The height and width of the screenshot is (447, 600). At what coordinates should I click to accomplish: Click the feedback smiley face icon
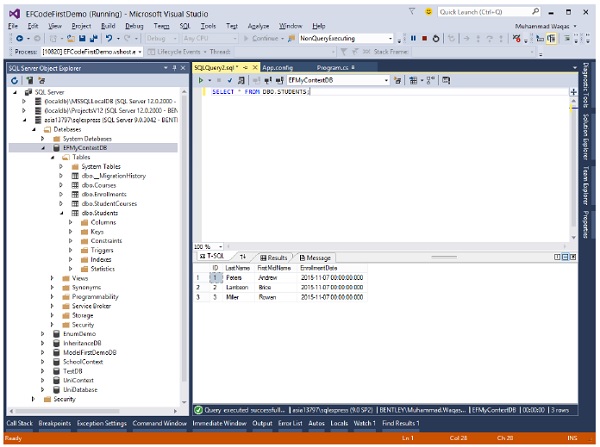[429, 12]
